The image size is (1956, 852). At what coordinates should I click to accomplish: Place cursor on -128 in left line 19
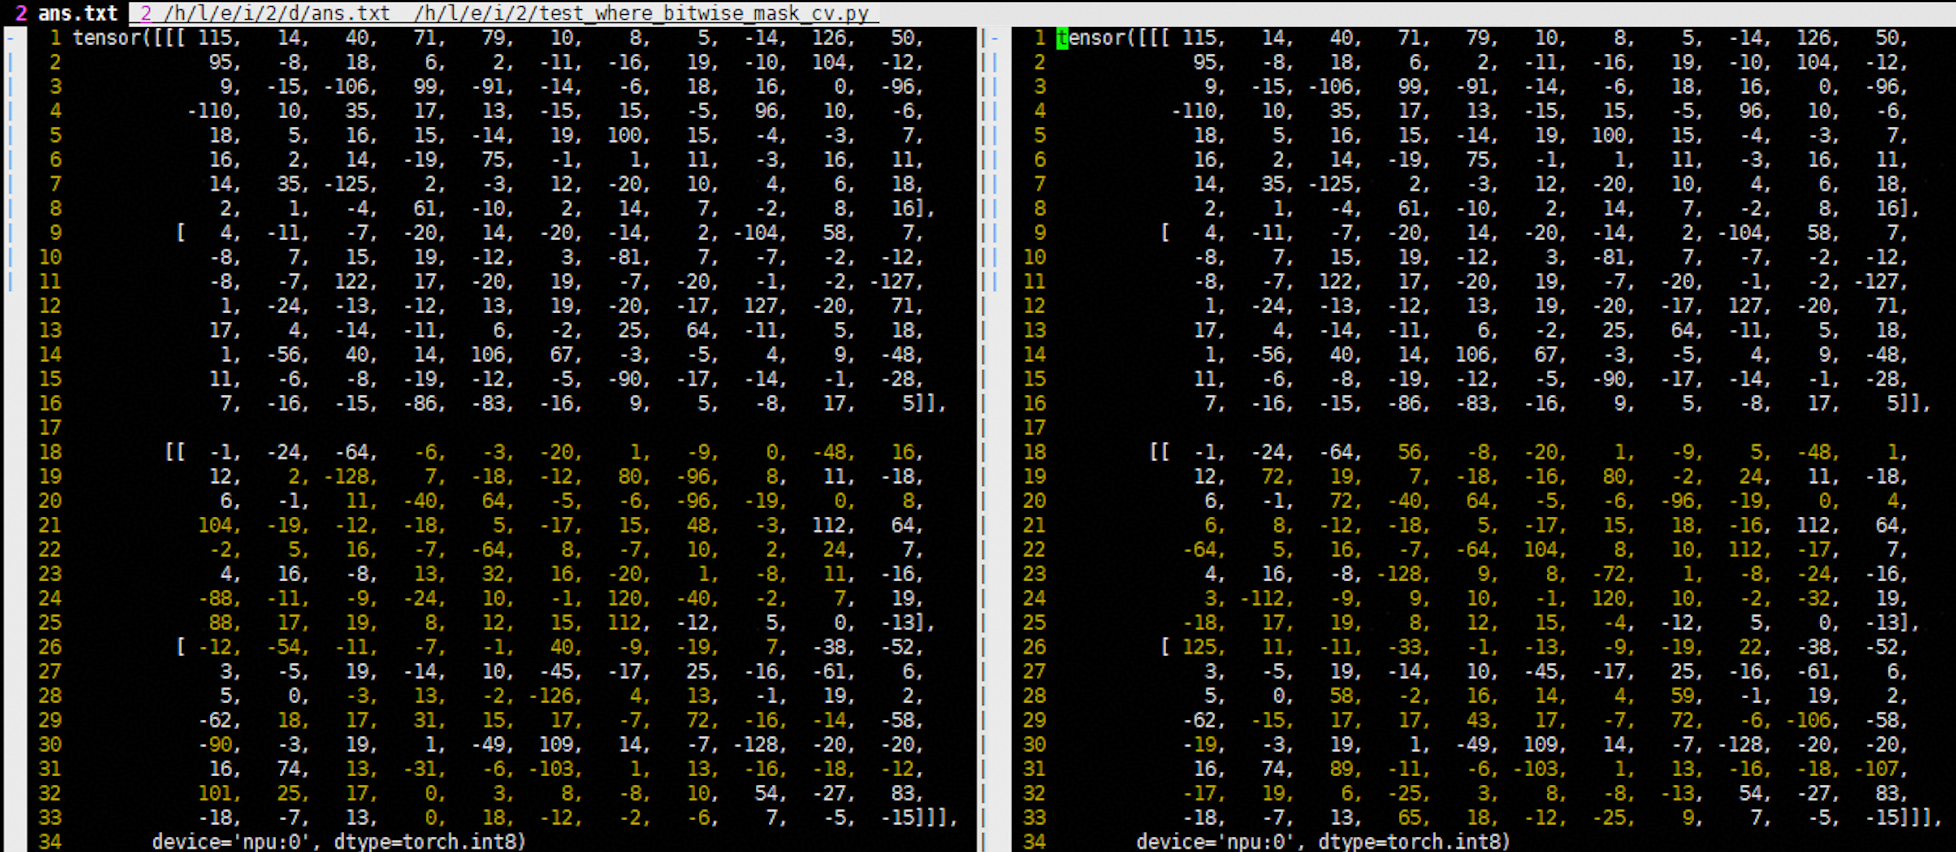tap(348, 477)
